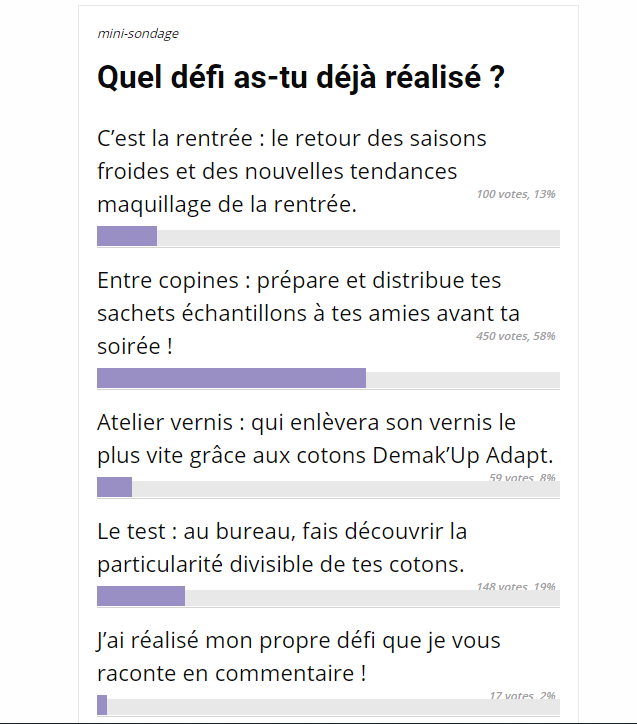The image size is (637, 724).
Task: Choose "J'ai réalisé mon propre défi" answer
Action: pos(299,656)
